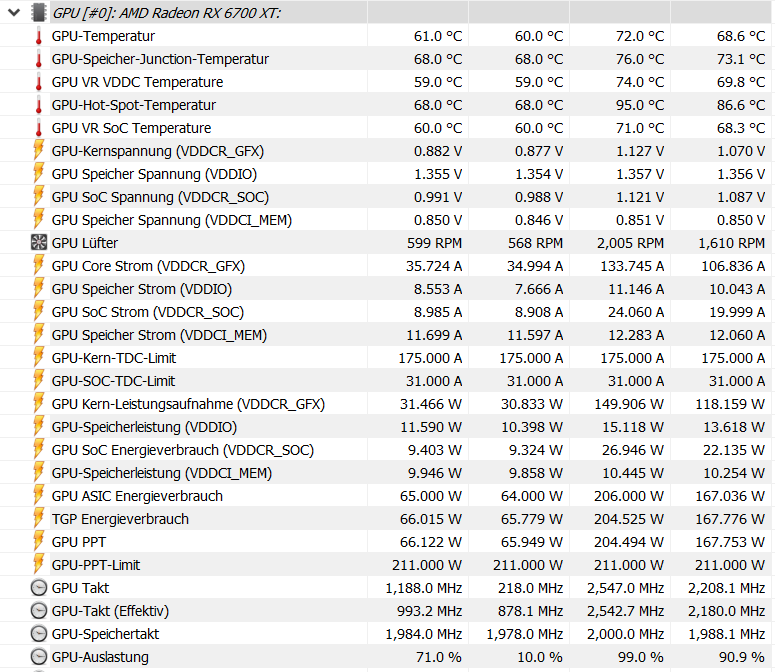Click the 133.745 A core current value
Viewport: 775px width, 672px height.
tap(632, 266)
